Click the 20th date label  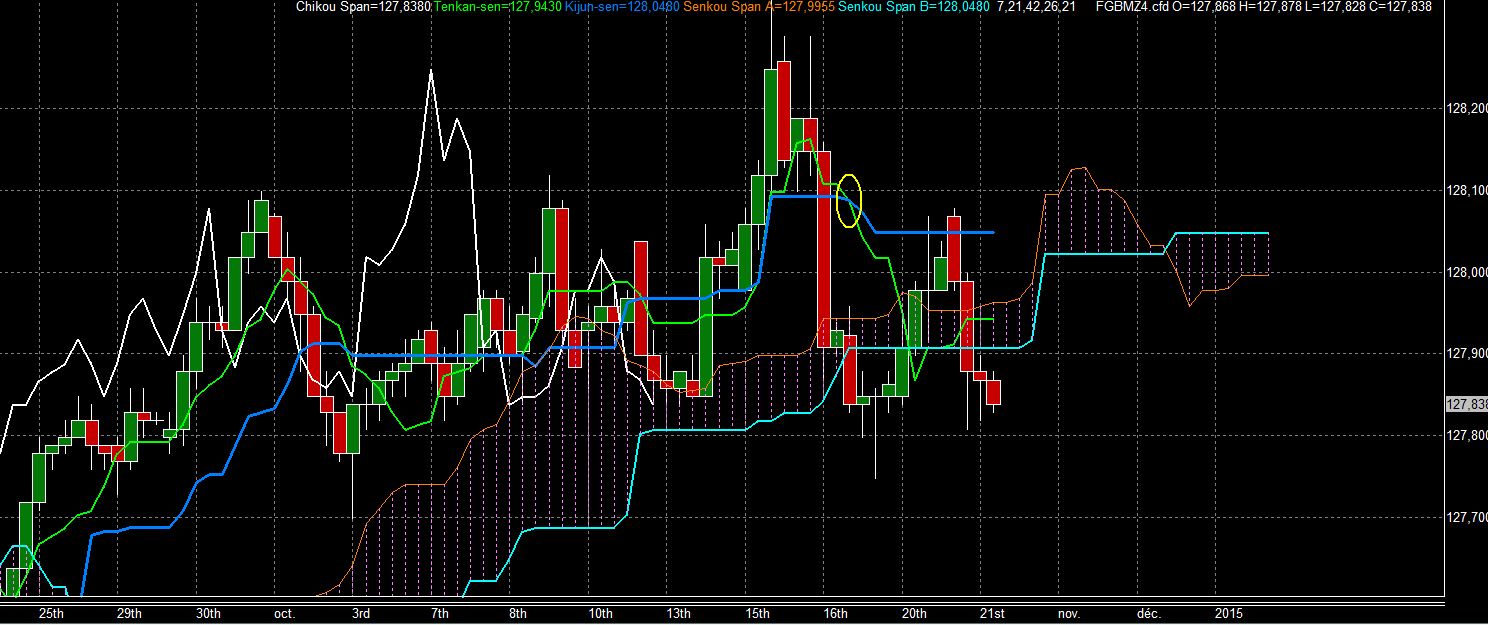point(913,613)
